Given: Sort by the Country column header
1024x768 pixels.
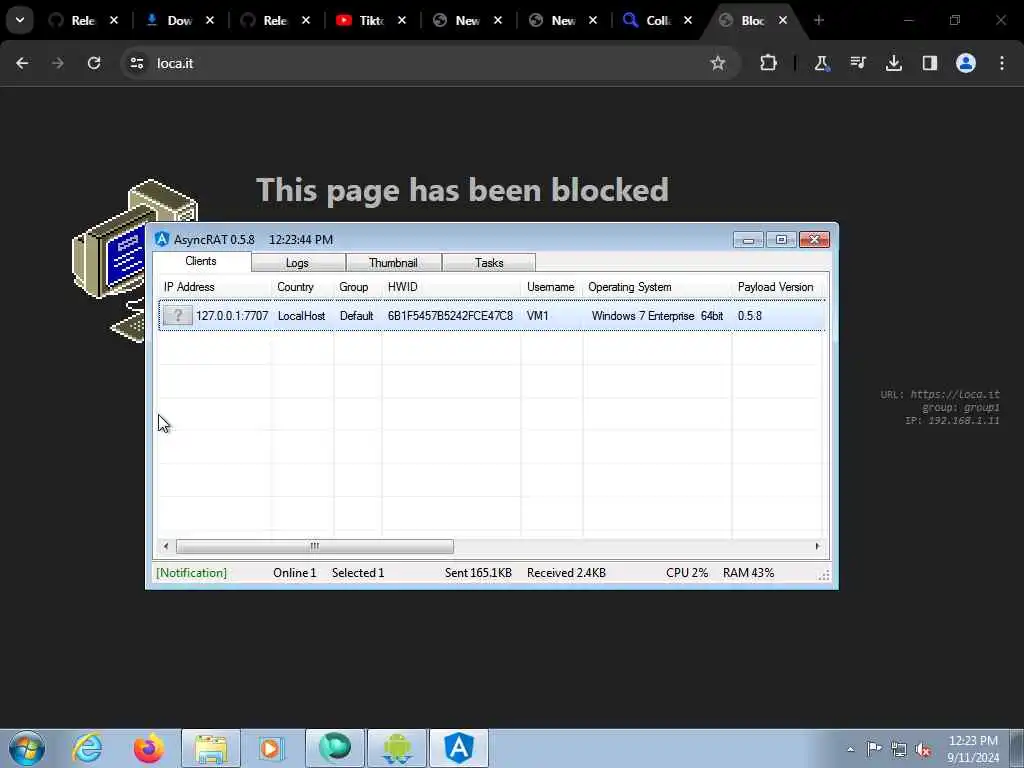Looking at the screenshot, I should coord(295,287).
